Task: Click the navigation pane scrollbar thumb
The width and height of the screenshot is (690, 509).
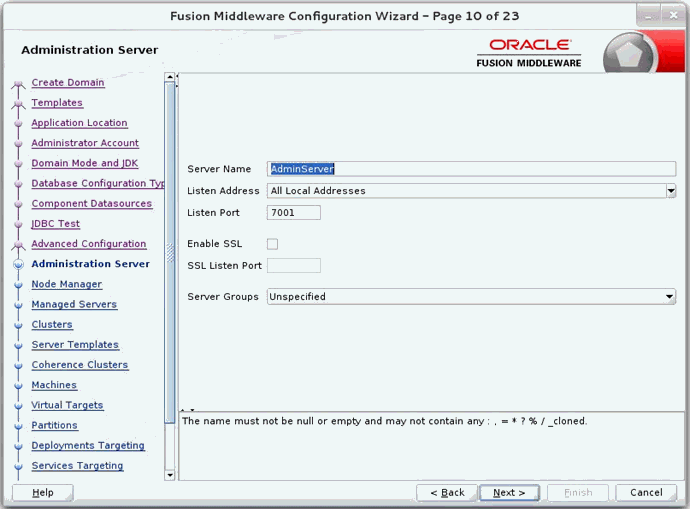Action: click(x=169, y=253)
